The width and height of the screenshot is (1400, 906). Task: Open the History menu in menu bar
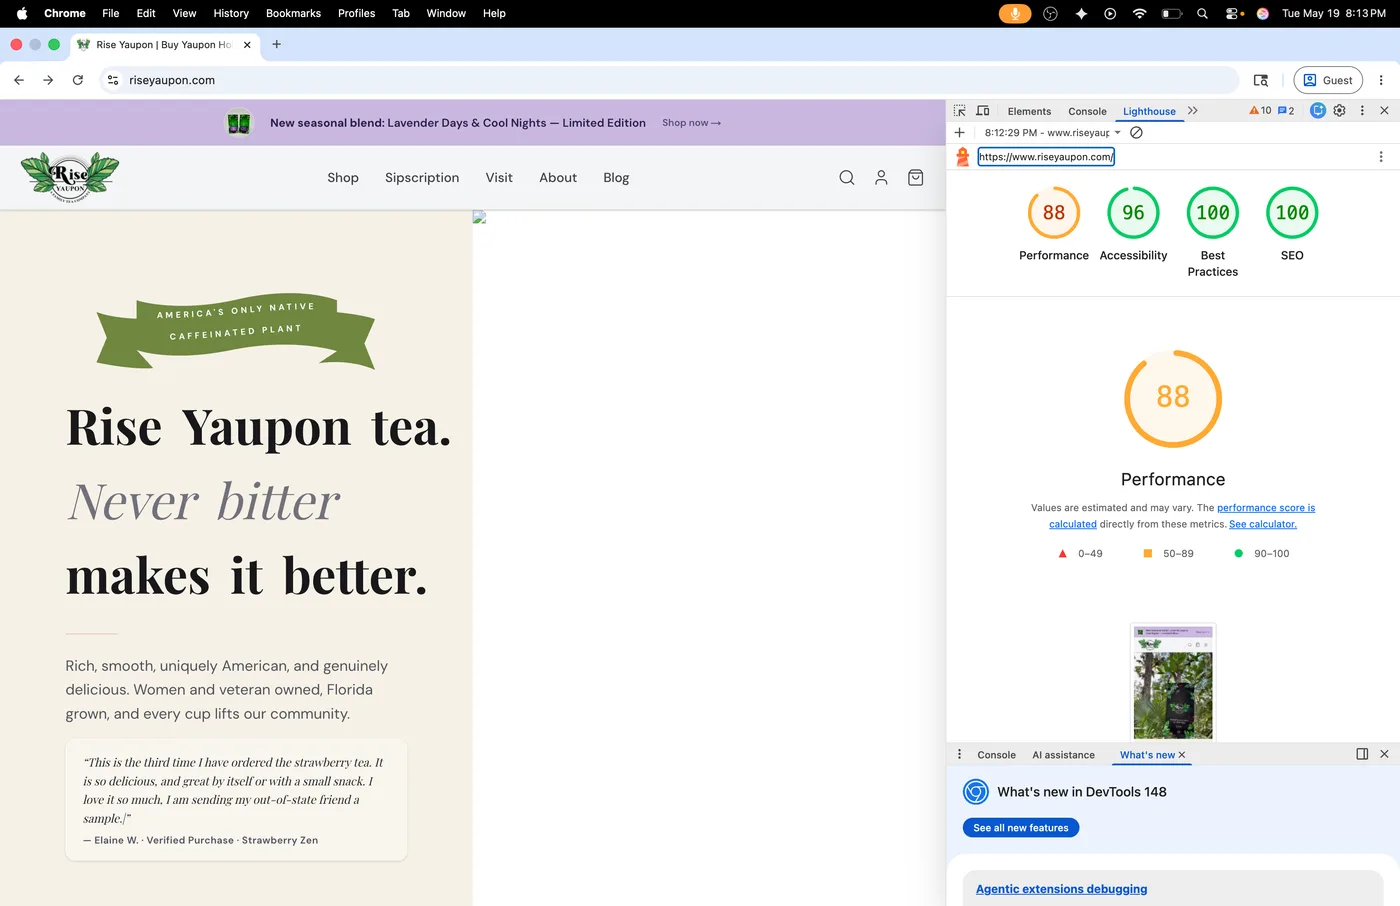coord(231,13)
